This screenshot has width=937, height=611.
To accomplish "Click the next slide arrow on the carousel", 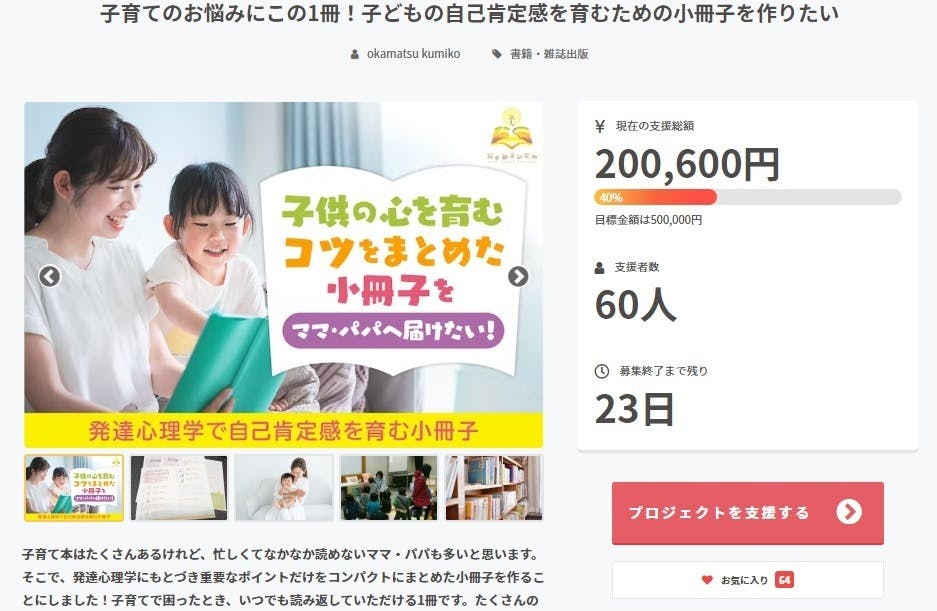I will pyautogui.click(x=518, y=276).
